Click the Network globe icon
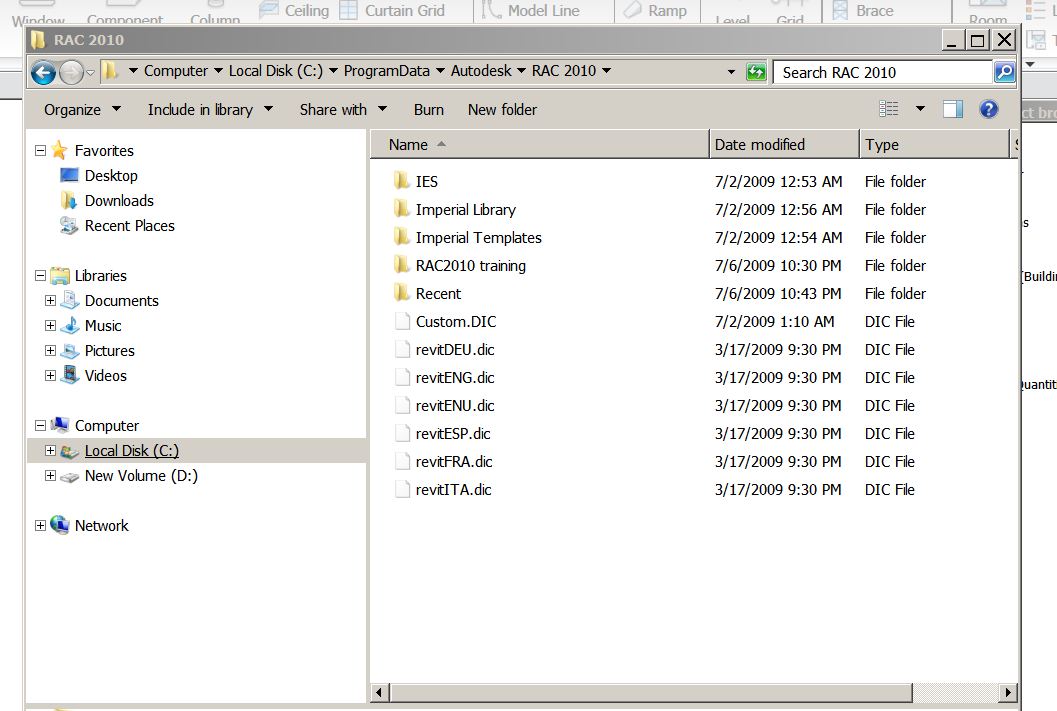Image resolution: width=1057 pixels, height=711 pixels. coord(59,524)
